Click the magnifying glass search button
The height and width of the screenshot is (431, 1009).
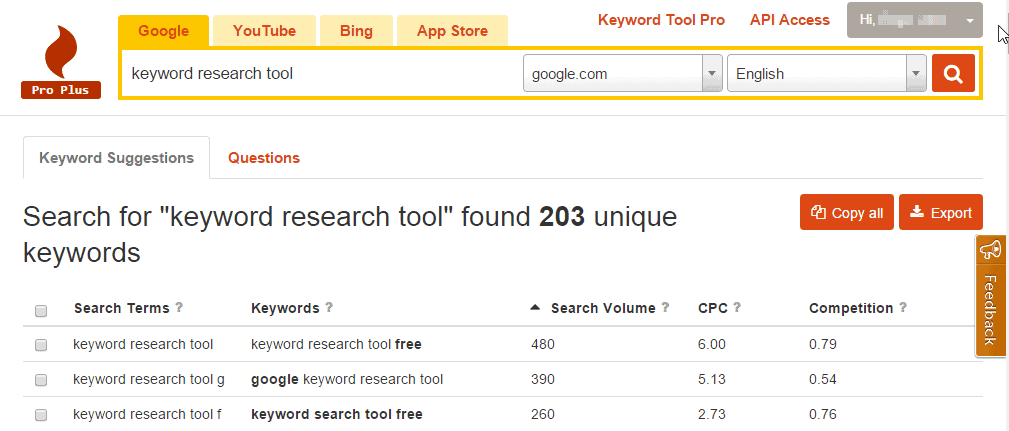point(953,73)
